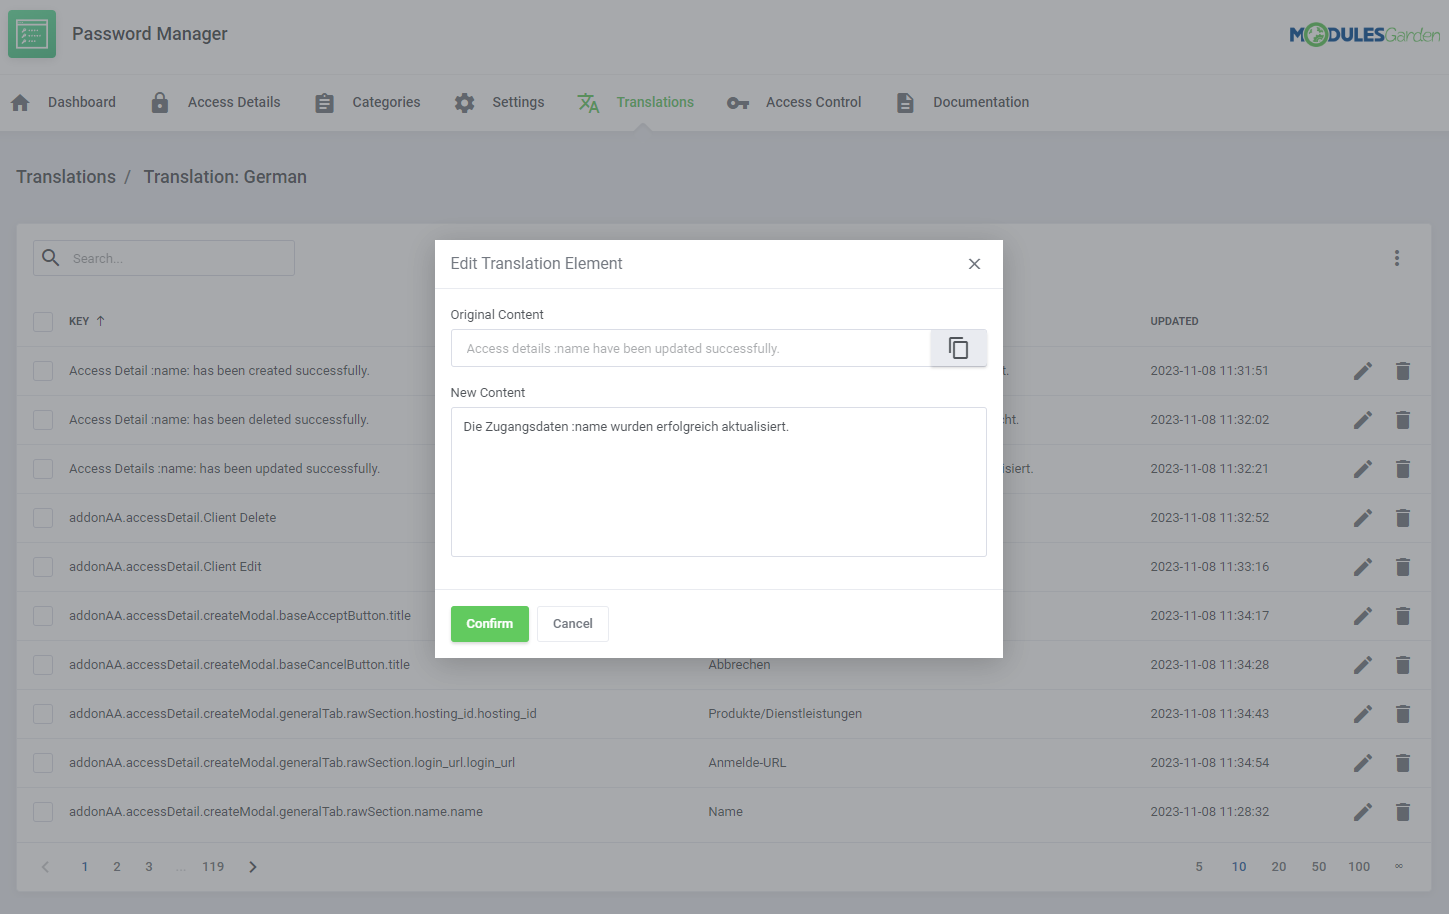Screen dimensions: 1449x914
Task: Copy the Original Content using the copy icon
Action: tap(958, 347)
